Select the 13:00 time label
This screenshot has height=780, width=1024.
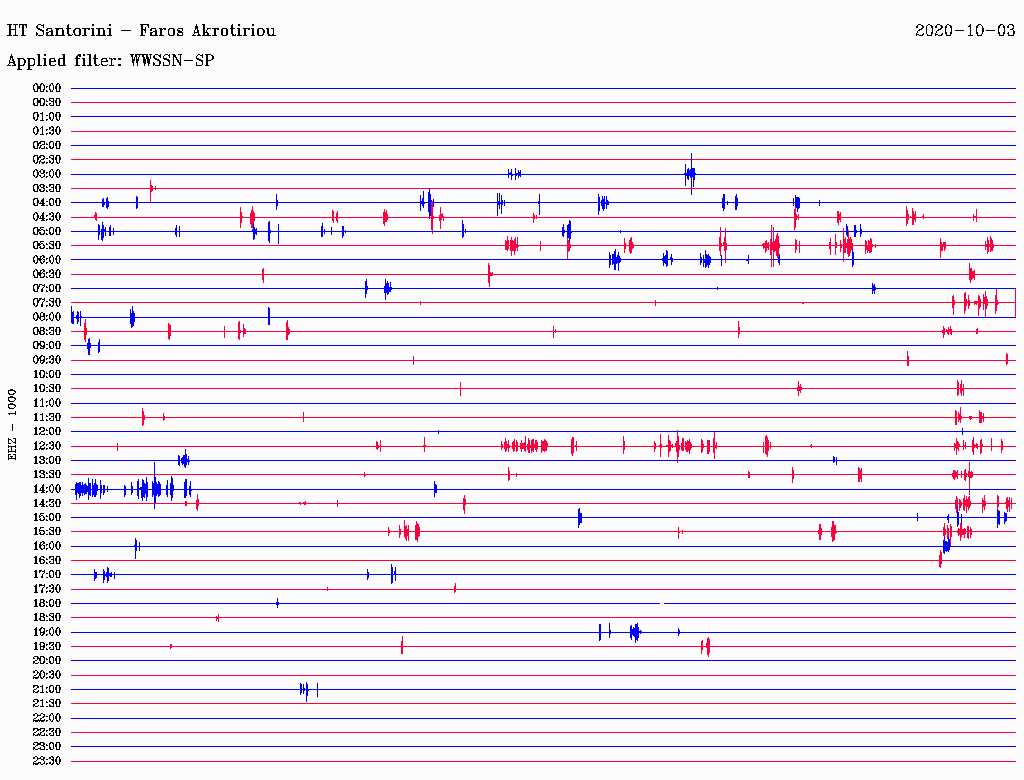tap(46, 461)
